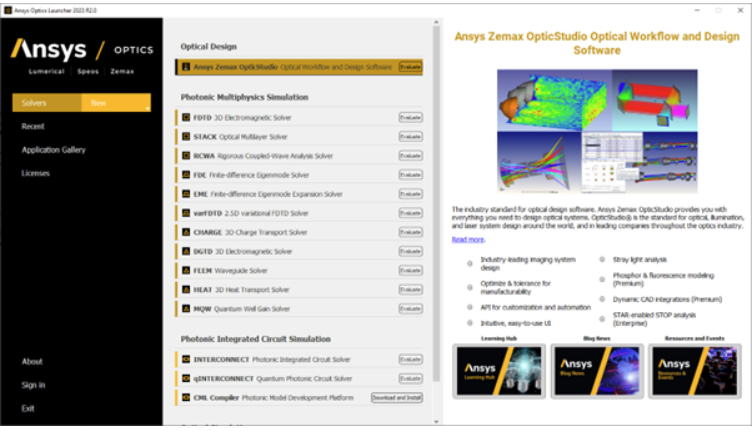Open the About page
Image resolution: width=755 pixels, height=431 pixels.
pyautogui.click(x=32, y=362)
